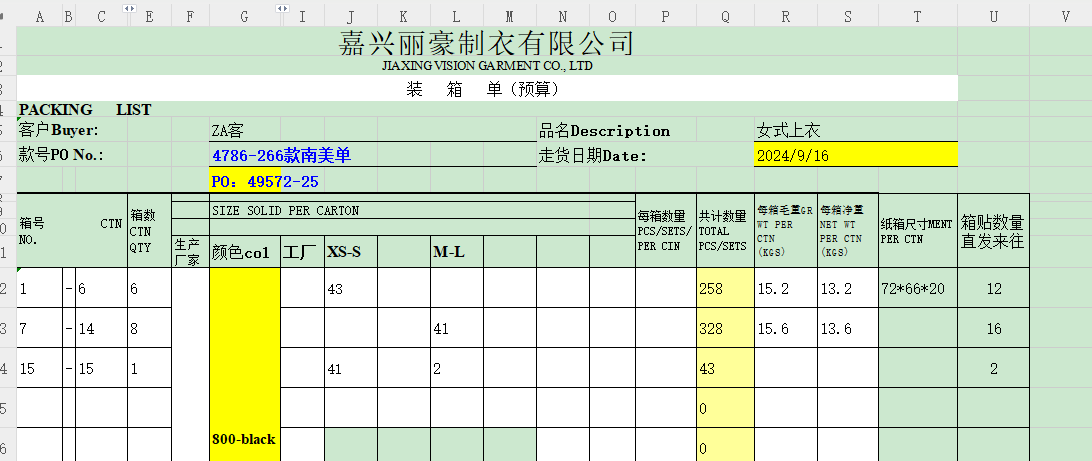Image resolution: width=1092 pixels, height=461 pixels.
Task: Click the 女式上衣 description cell
Action: (x=855, y=130)
